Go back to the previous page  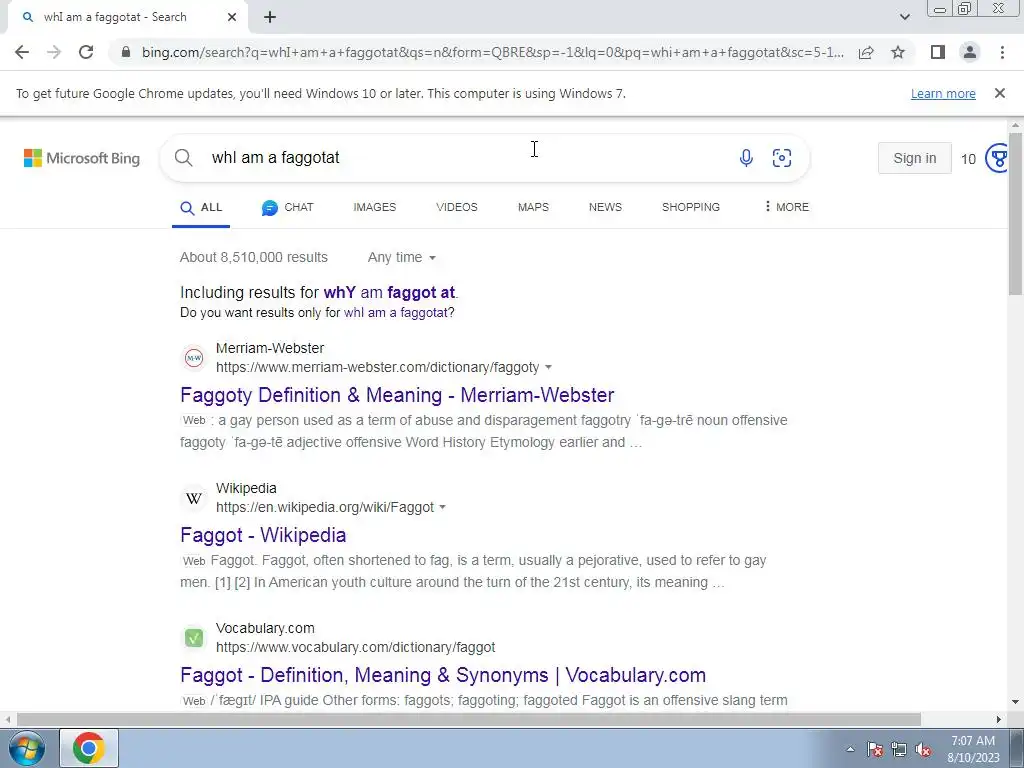tap(22, 52)
